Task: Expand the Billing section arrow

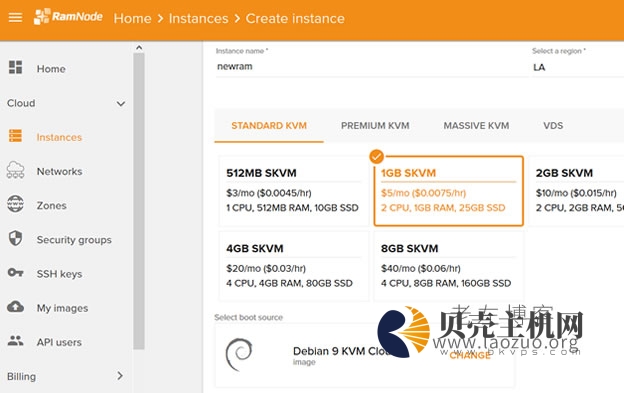Action: coord(120,376)
